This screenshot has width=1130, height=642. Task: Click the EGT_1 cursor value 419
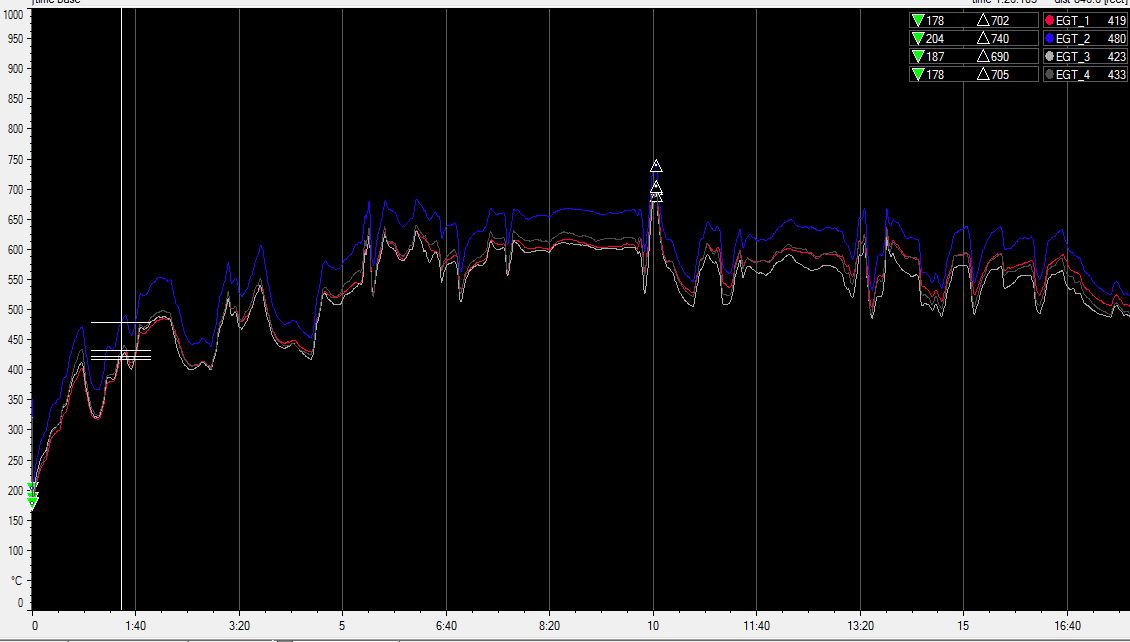pos(1116,21)
